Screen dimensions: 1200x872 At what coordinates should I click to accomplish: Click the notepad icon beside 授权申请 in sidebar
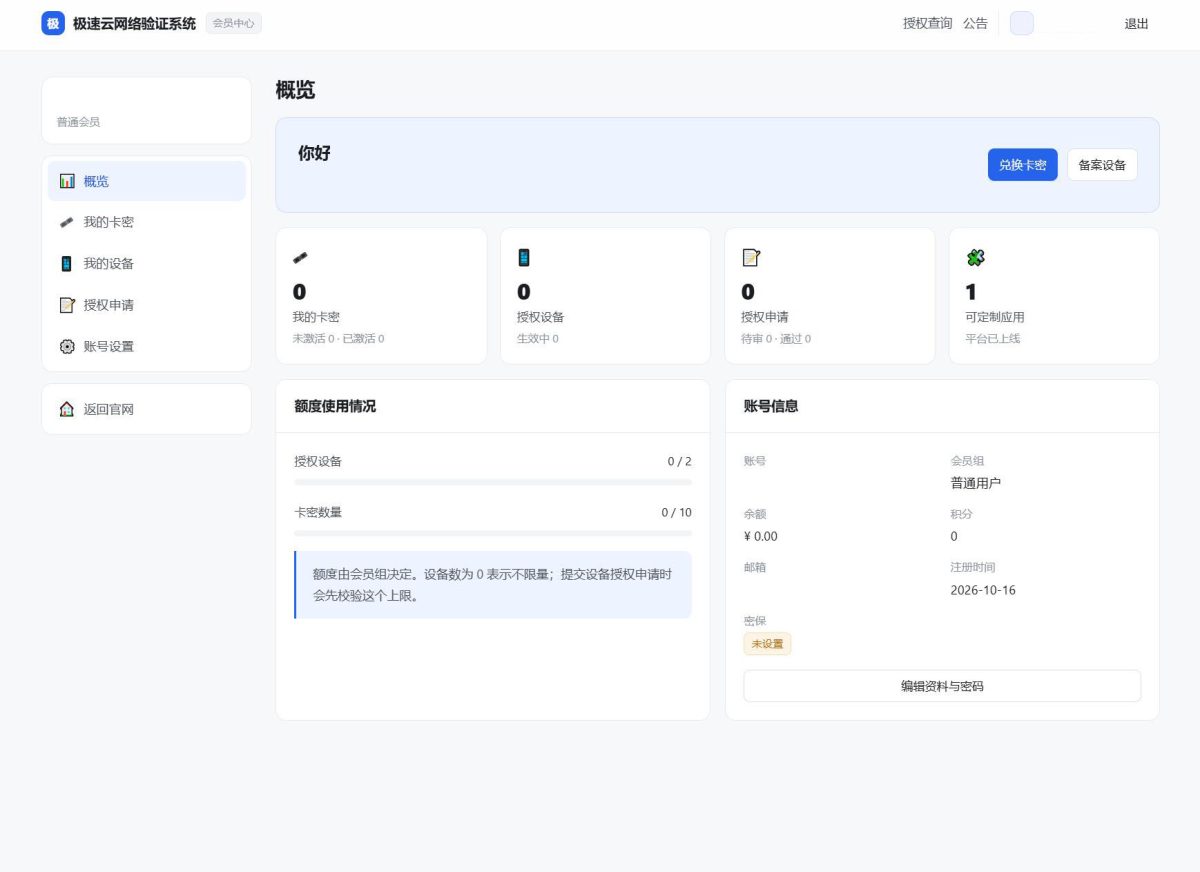click(x=67, y=305)
